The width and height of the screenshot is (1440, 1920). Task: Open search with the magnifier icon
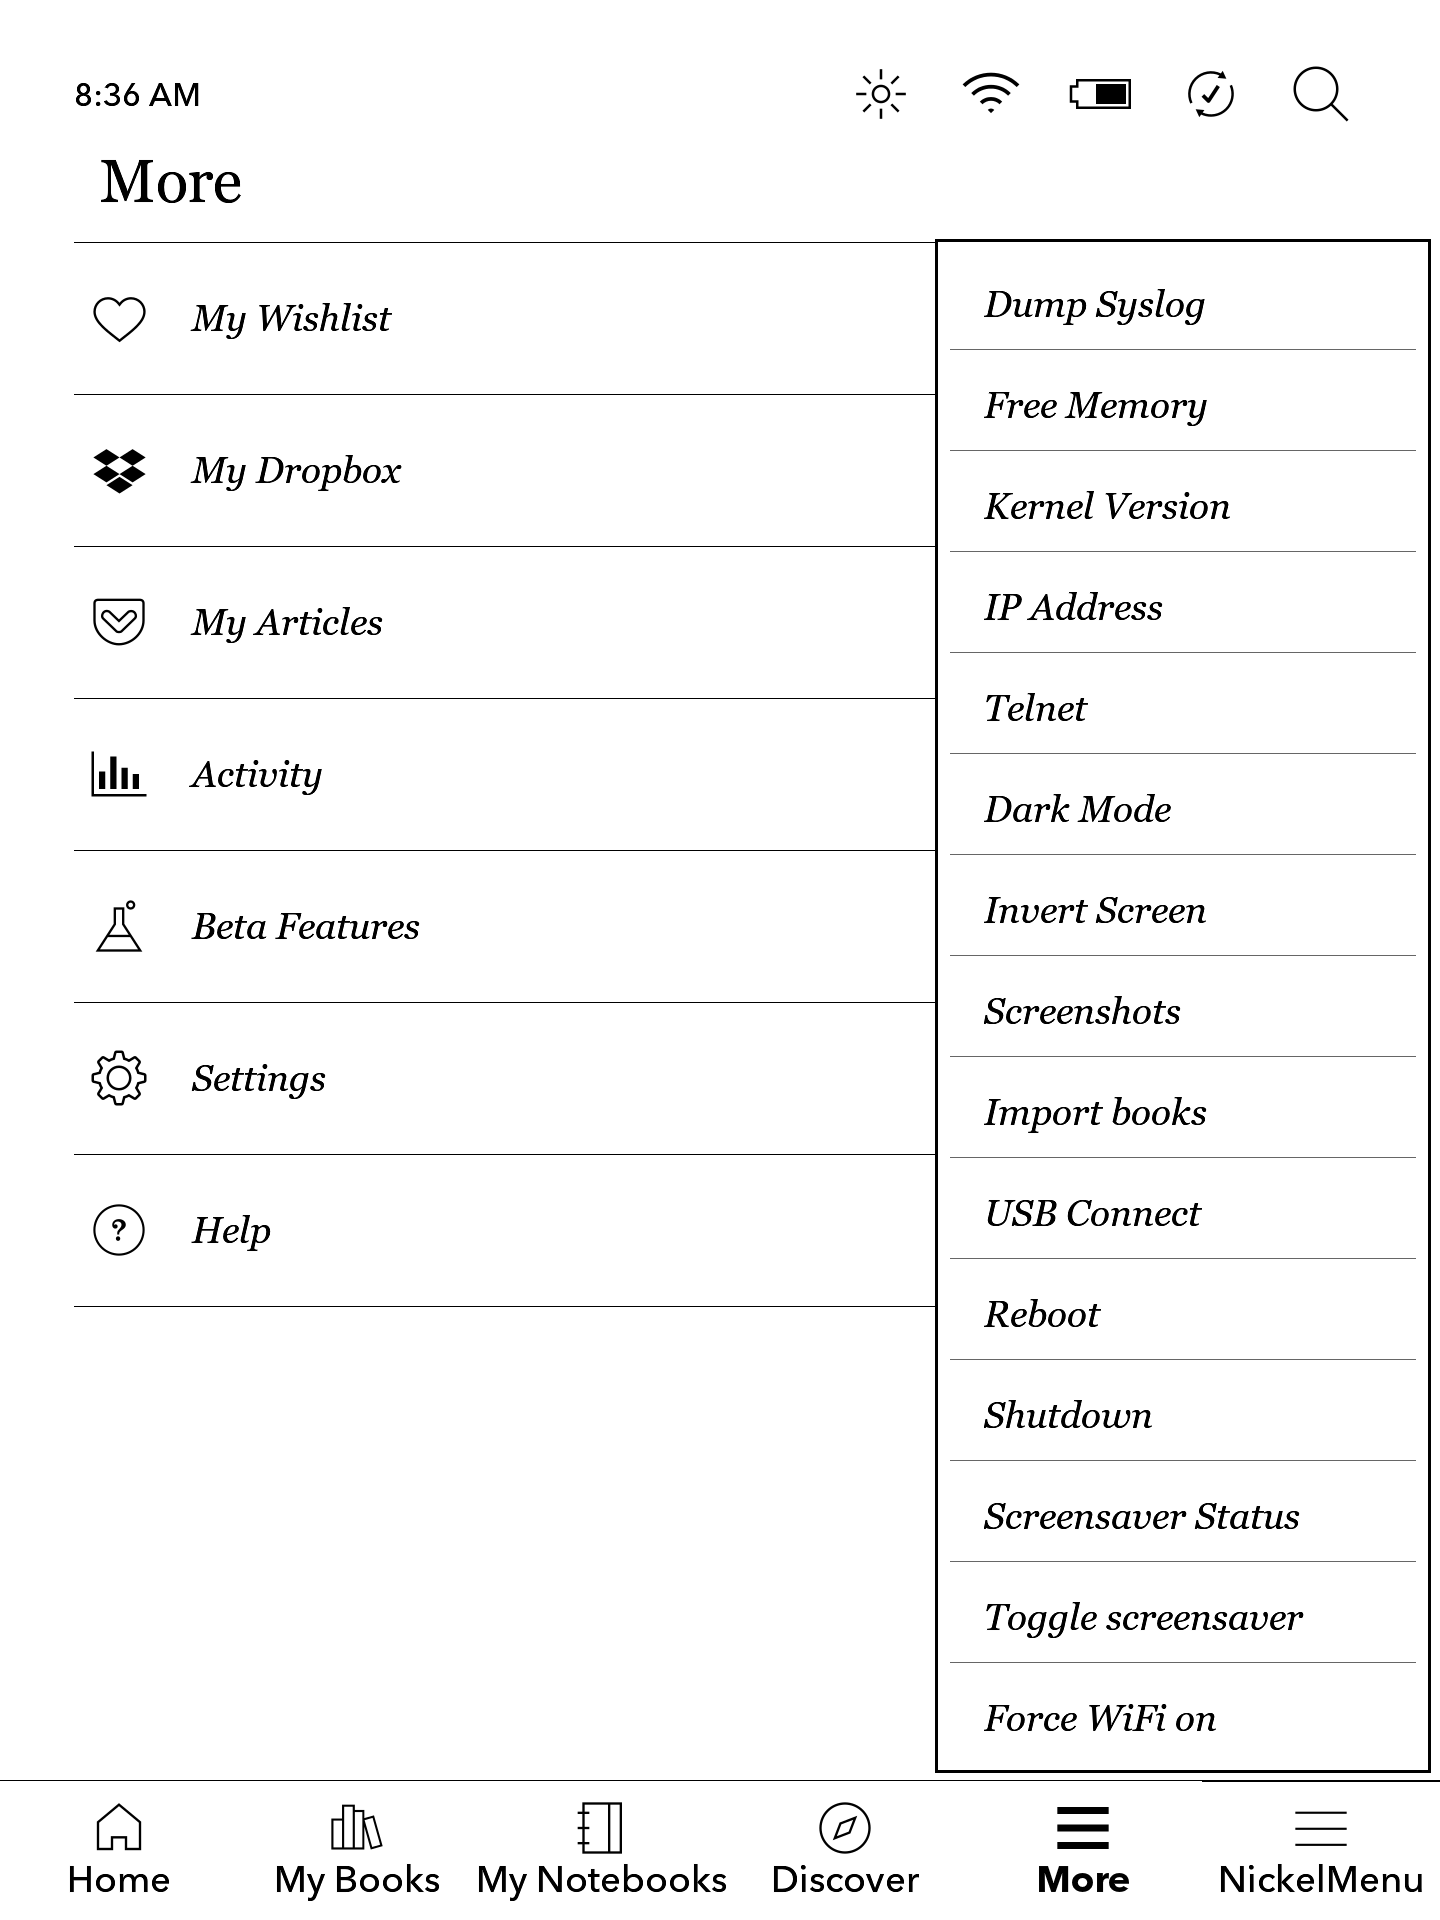[x=1320, y=95]
